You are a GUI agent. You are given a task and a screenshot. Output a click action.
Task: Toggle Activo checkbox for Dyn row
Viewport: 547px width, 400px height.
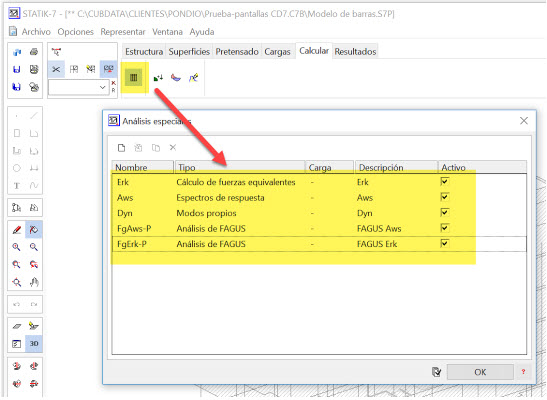444,212
